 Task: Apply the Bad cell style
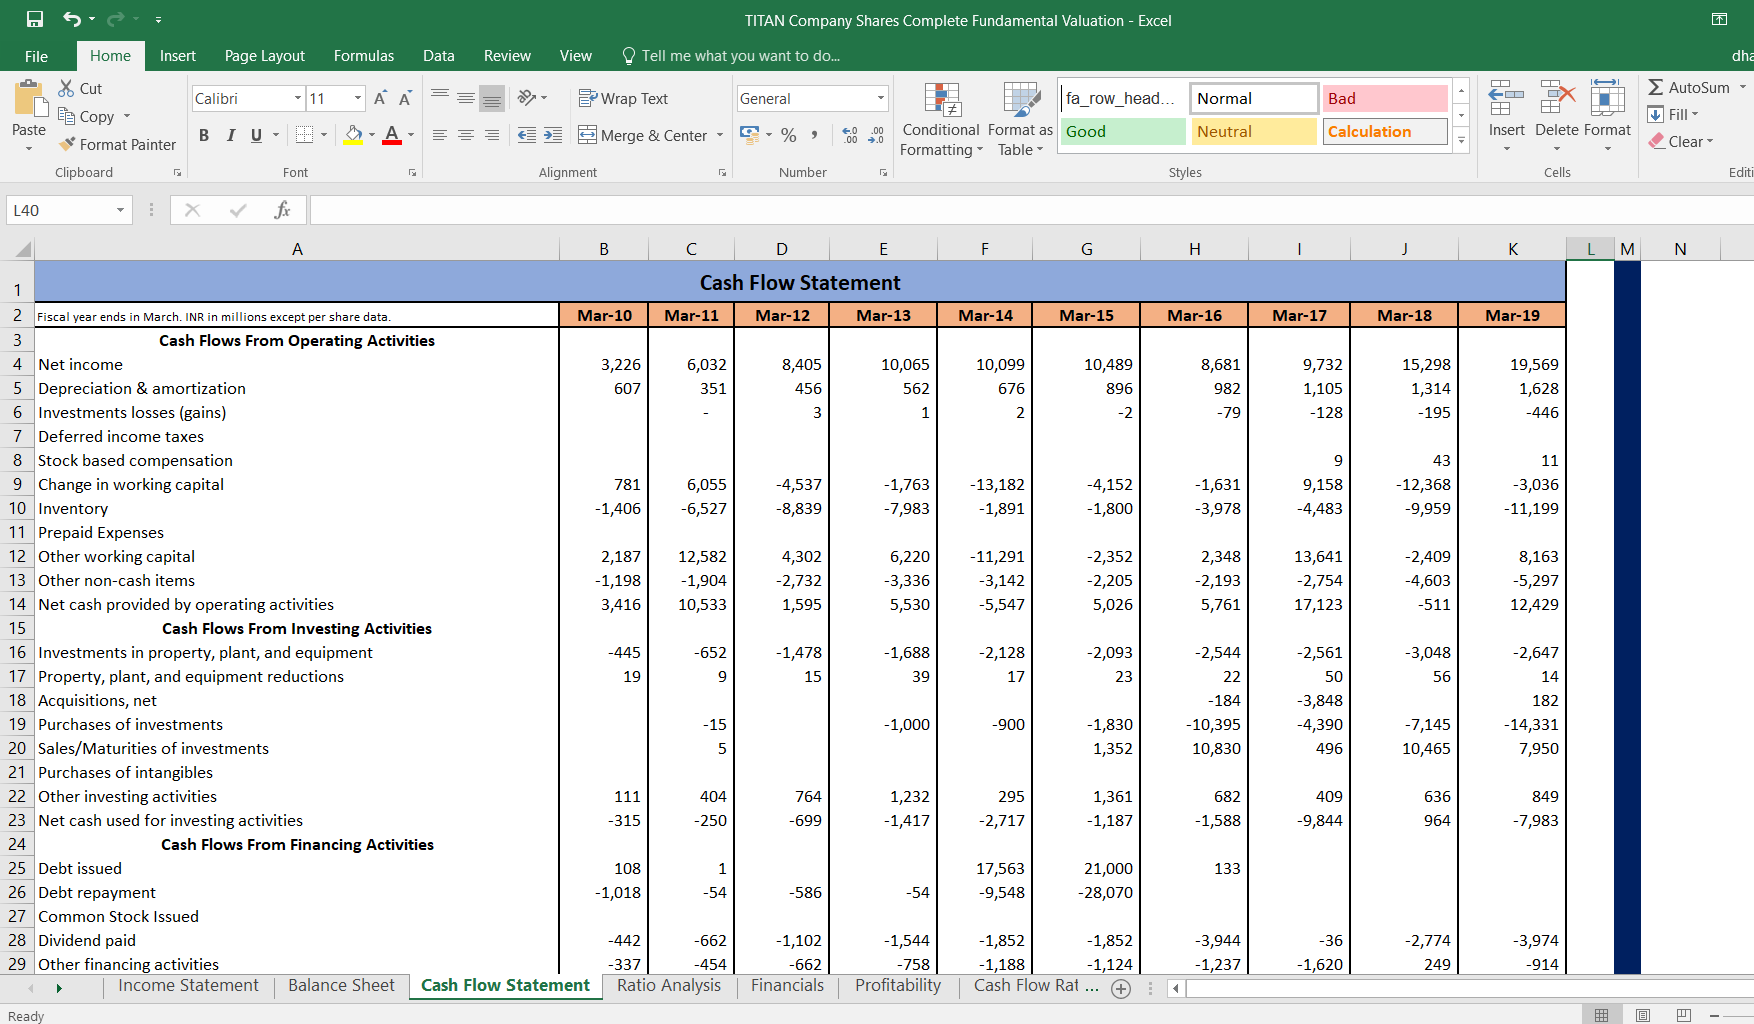tap(1385, 98)
